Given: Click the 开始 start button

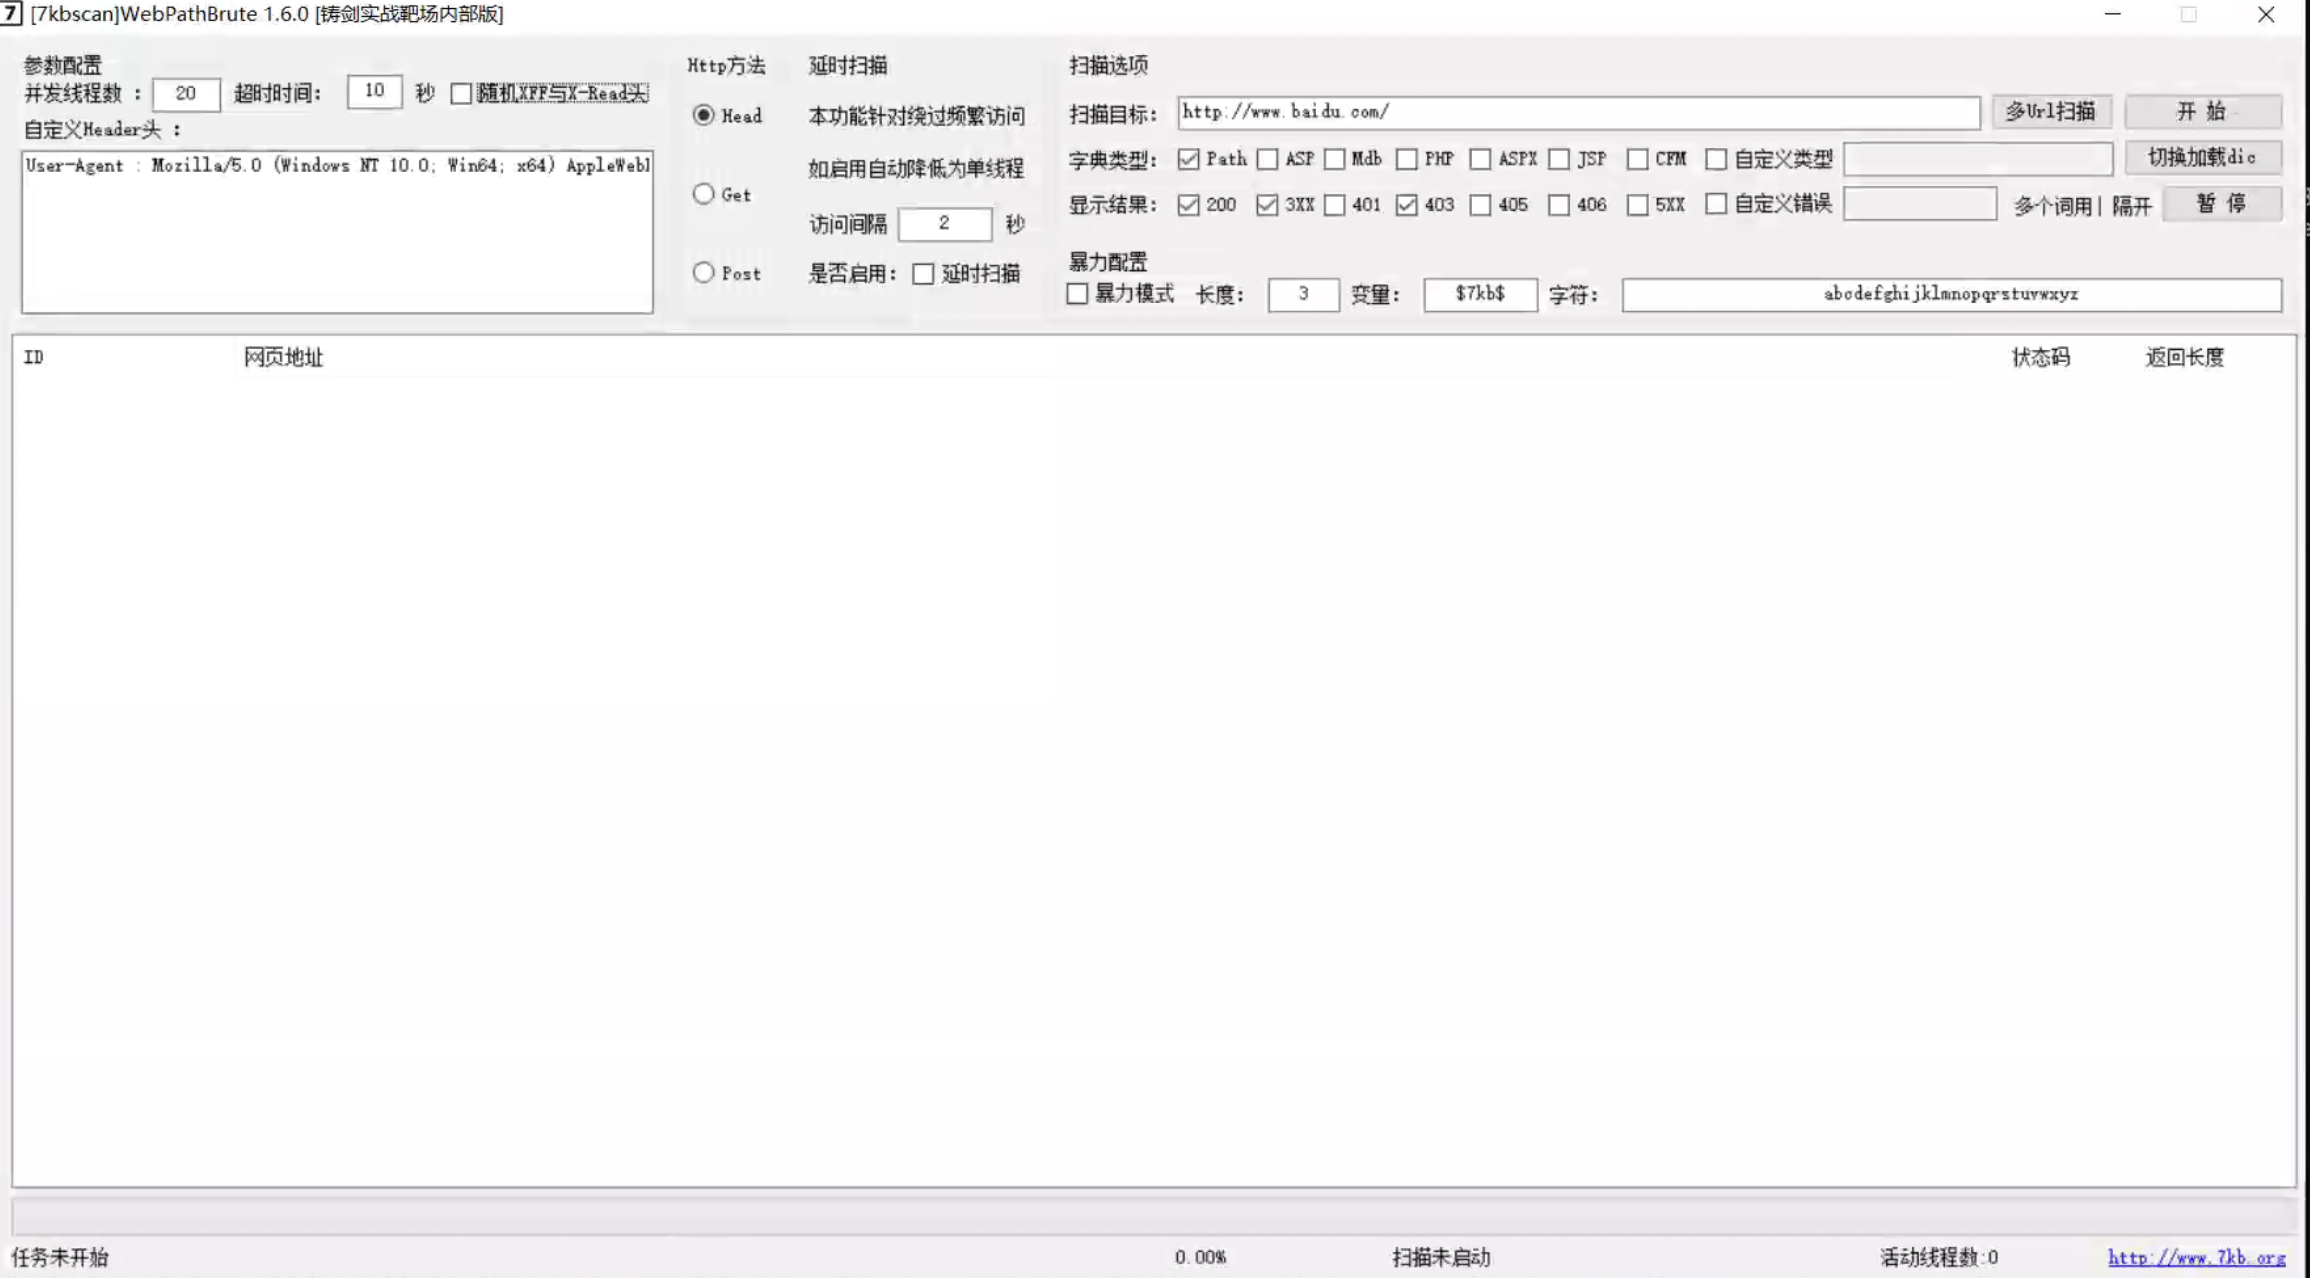Looking at the screenshot, I should (2202, 111).
